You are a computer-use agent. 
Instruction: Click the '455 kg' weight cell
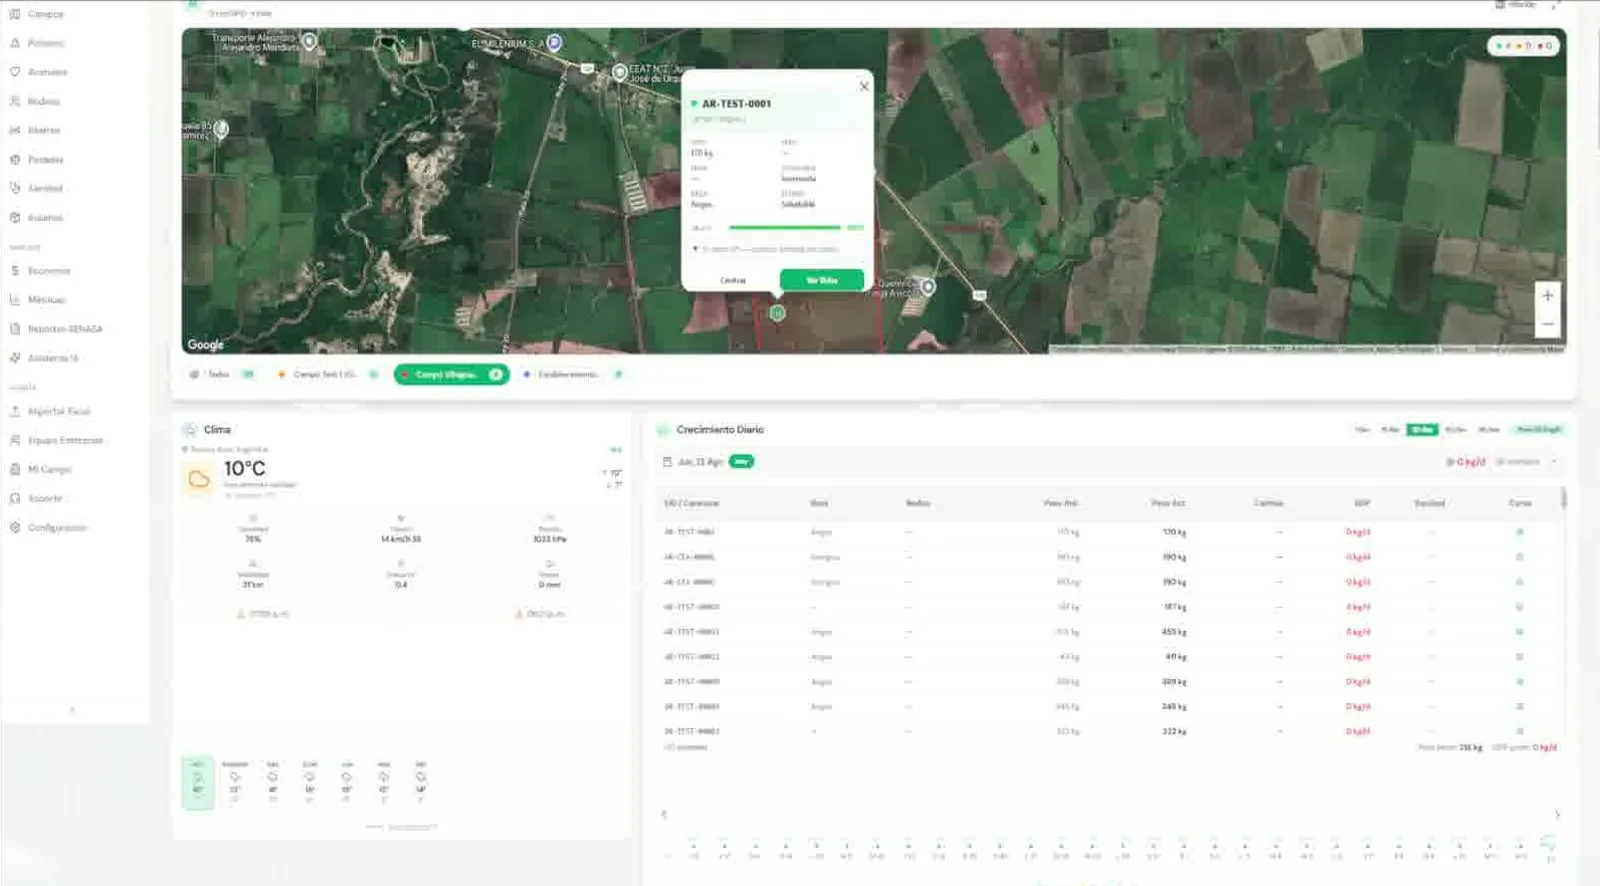point(1174,632)
